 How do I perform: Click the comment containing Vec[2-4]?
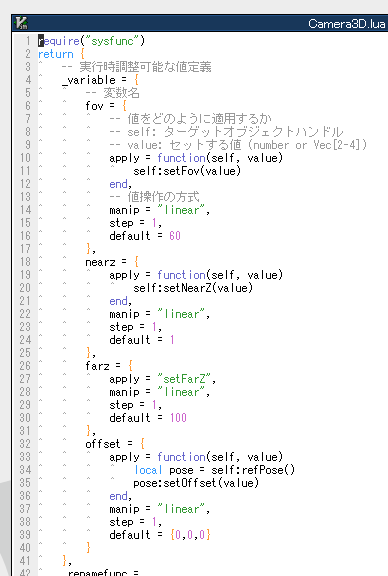coord(238,145)
